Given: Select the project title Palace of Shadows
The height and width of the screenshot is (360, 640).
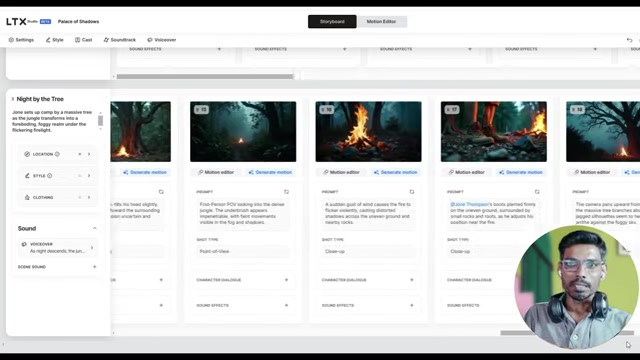Looking at the screenshot, I should (78, 22).
